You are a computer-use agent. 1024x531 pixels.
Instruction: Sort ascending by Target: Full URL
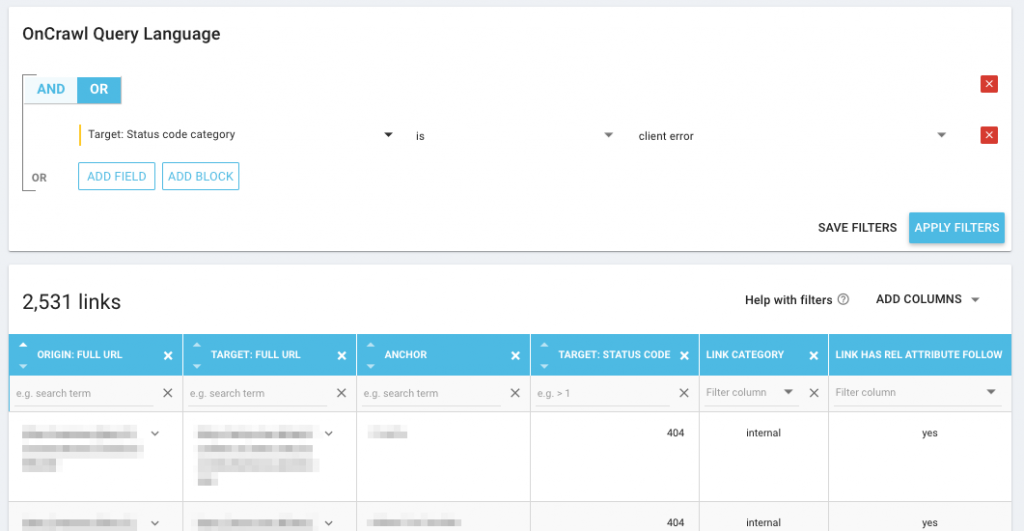tap(197, 344)
